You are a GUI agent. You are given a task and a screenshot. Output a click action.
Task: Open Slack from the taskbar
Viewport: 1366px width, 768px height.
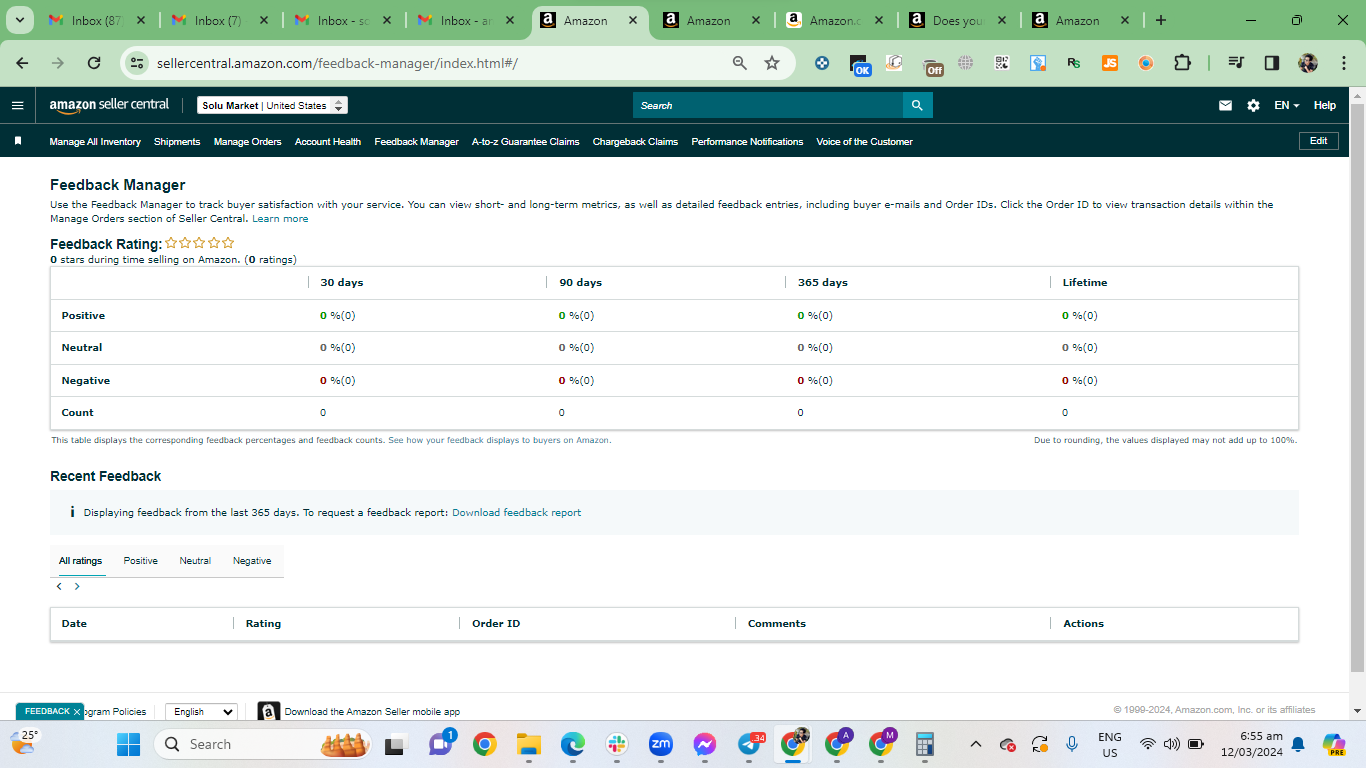(x=616, y=744)
